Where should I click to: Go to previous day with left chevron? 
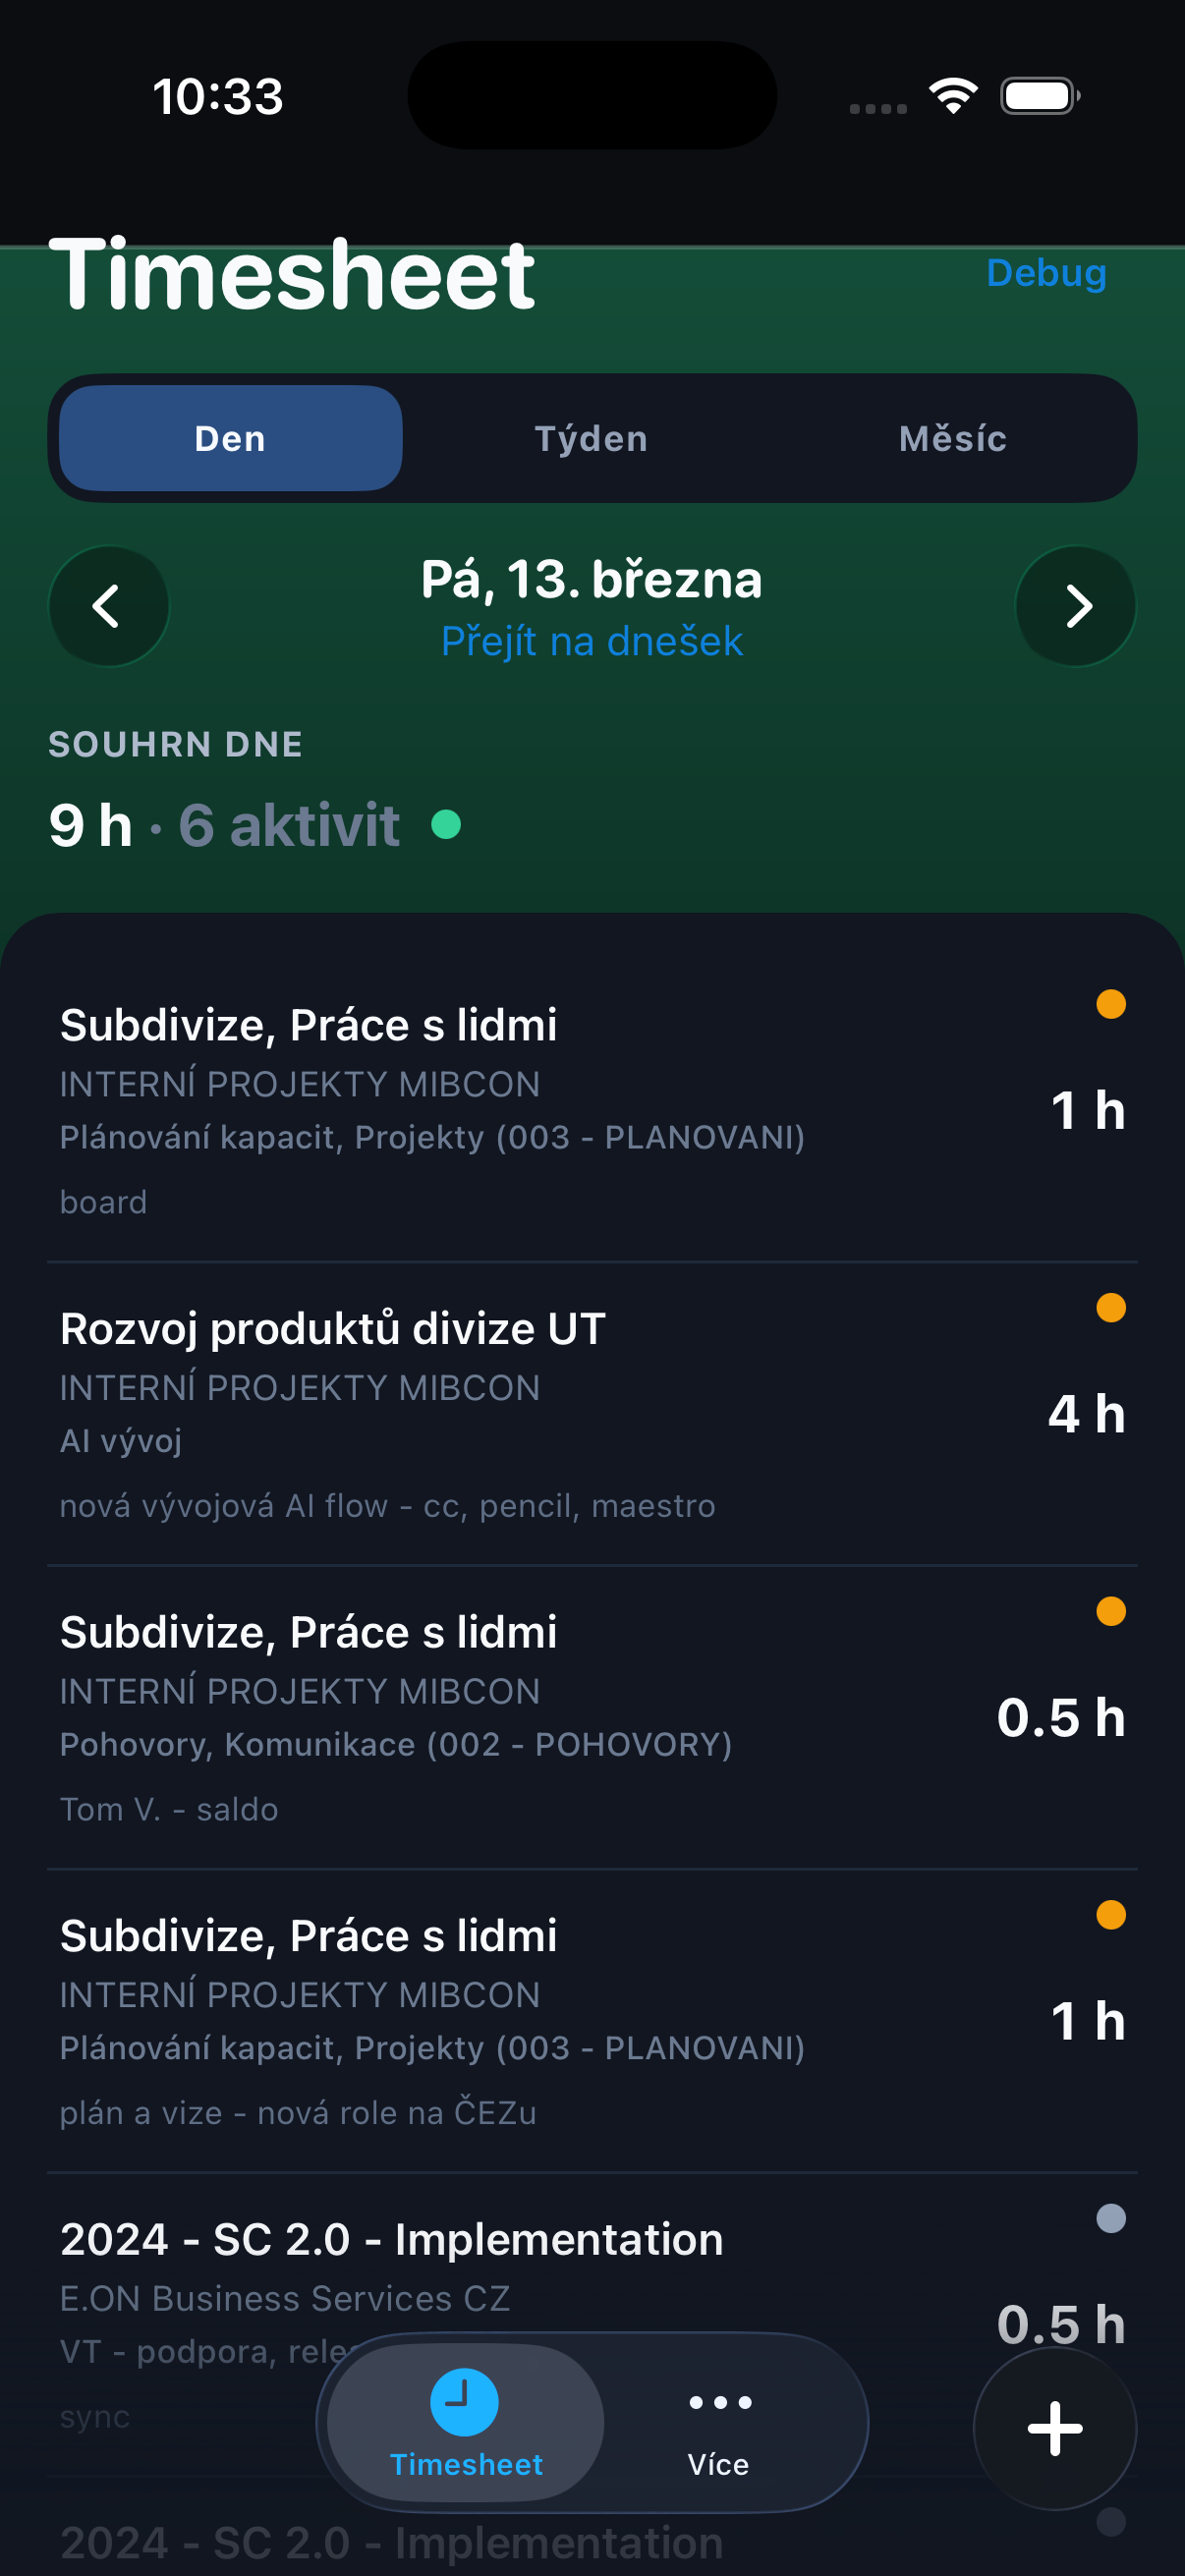click(108, 606)
